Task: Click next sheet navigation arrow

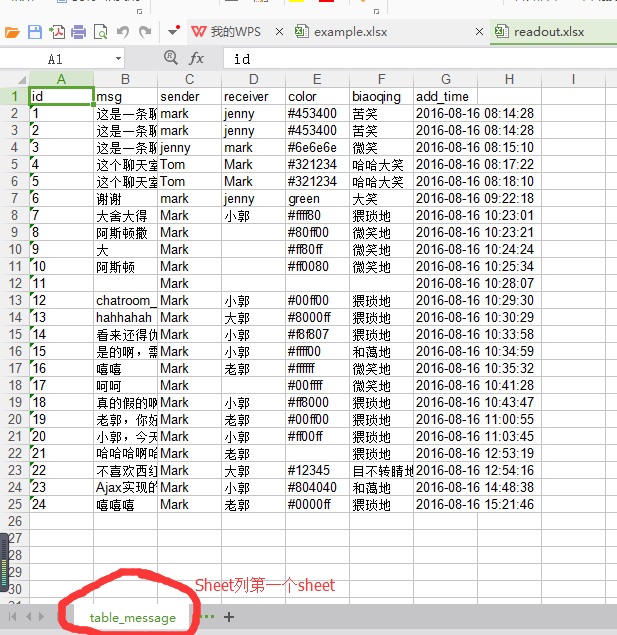Action: click(41, 617)
